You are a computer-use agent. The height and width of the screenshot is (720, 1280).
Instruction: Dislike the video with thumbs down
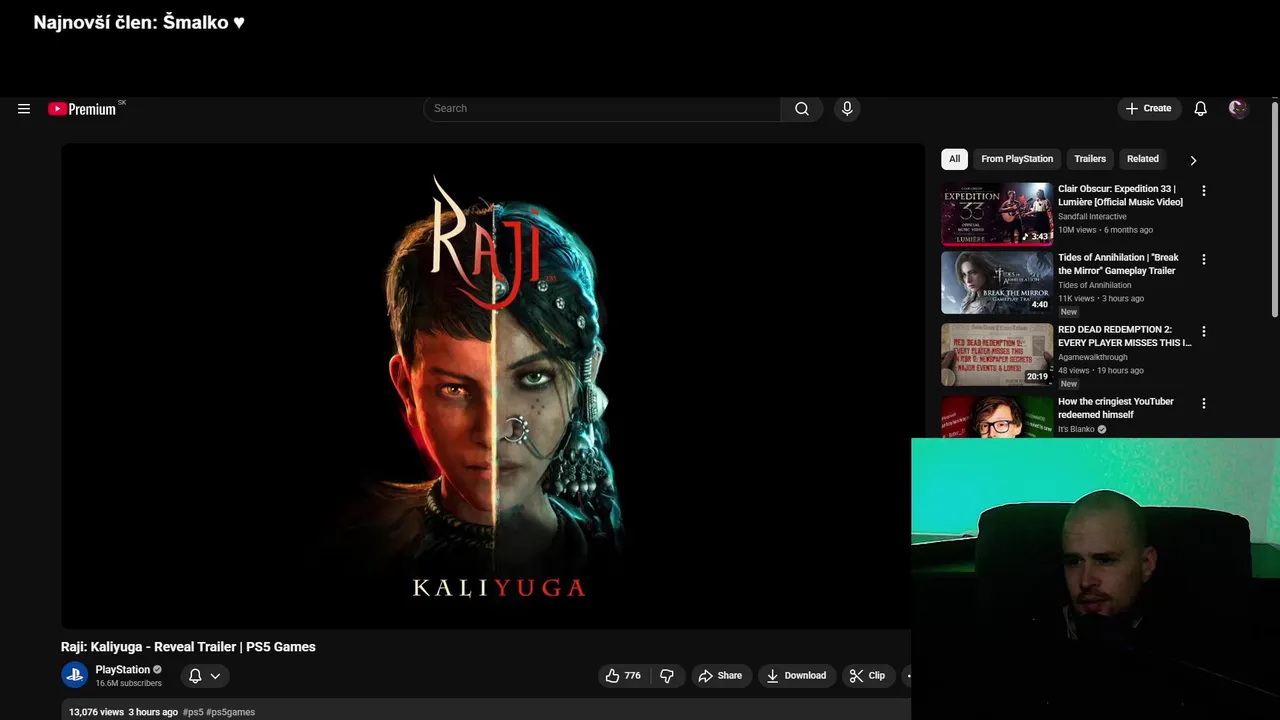point(667,676)
